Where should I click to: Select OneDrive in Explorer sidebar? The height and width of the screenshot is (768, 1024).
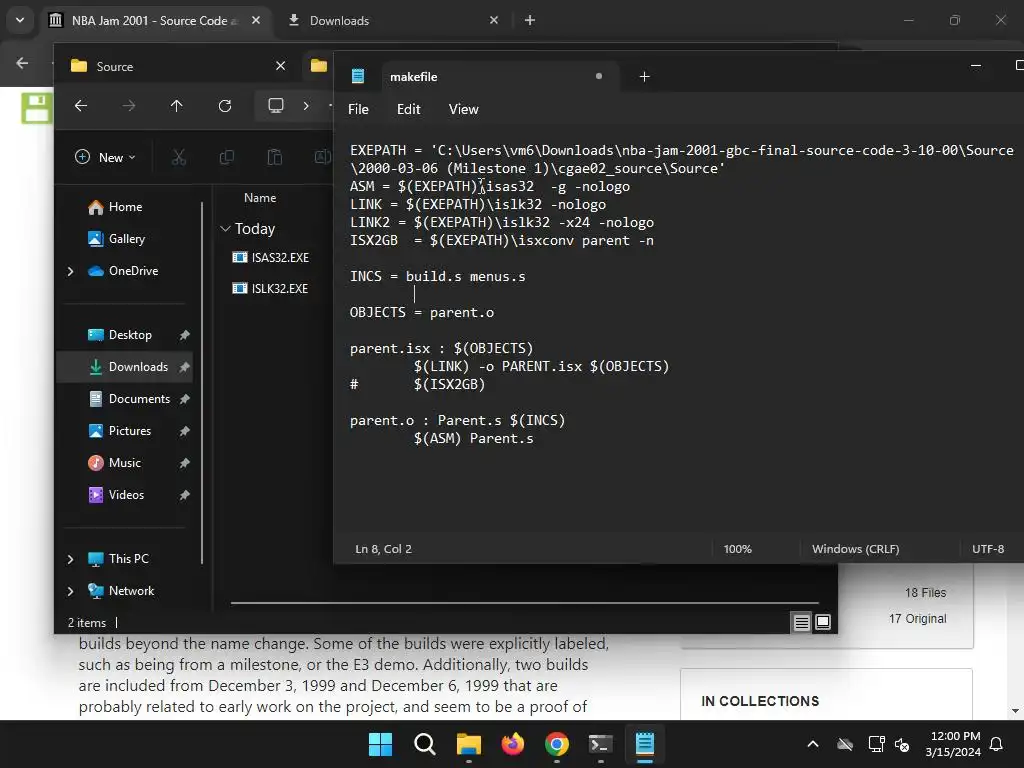(x=133, y=271)
